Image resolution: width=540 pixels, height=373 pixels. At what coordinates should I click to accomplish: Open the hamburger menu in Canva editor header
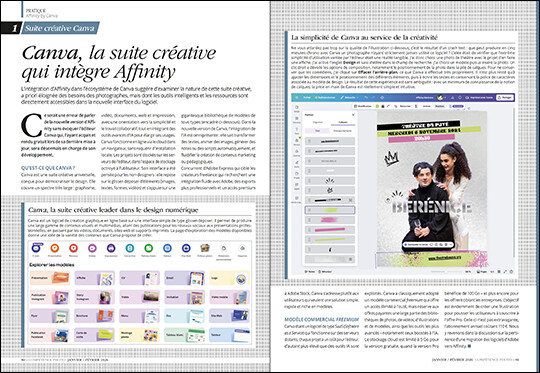coord(297,97)
